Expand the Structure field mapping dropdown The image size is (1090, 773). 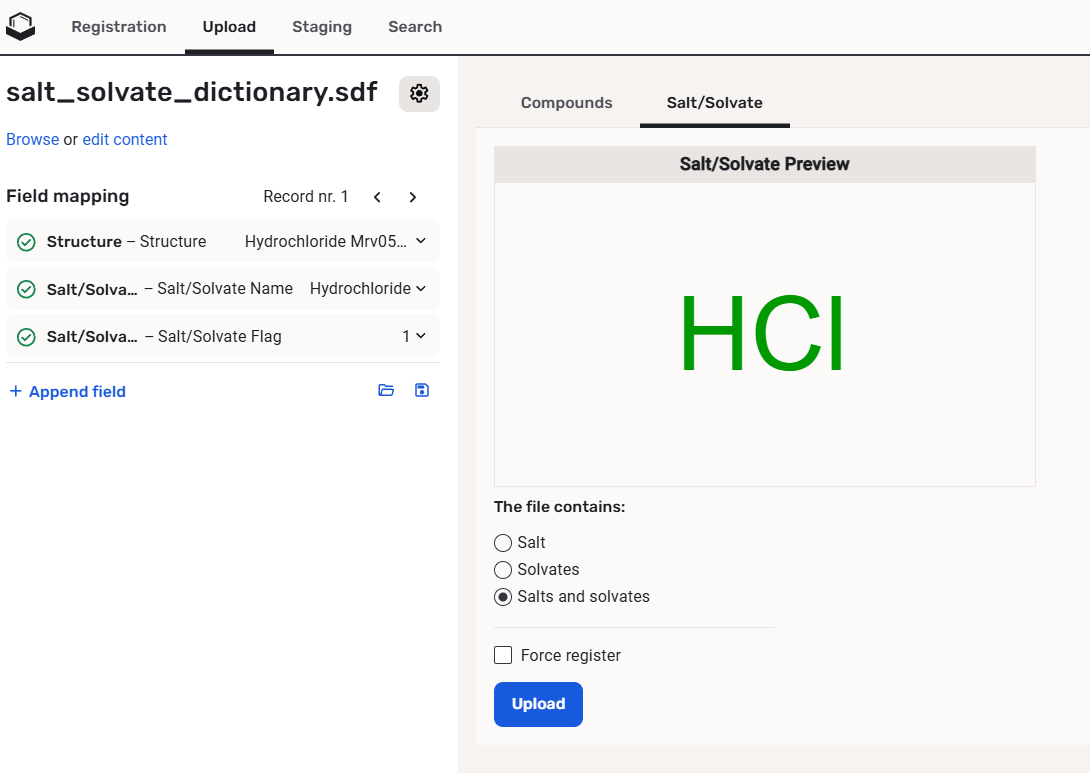(420, 241)
